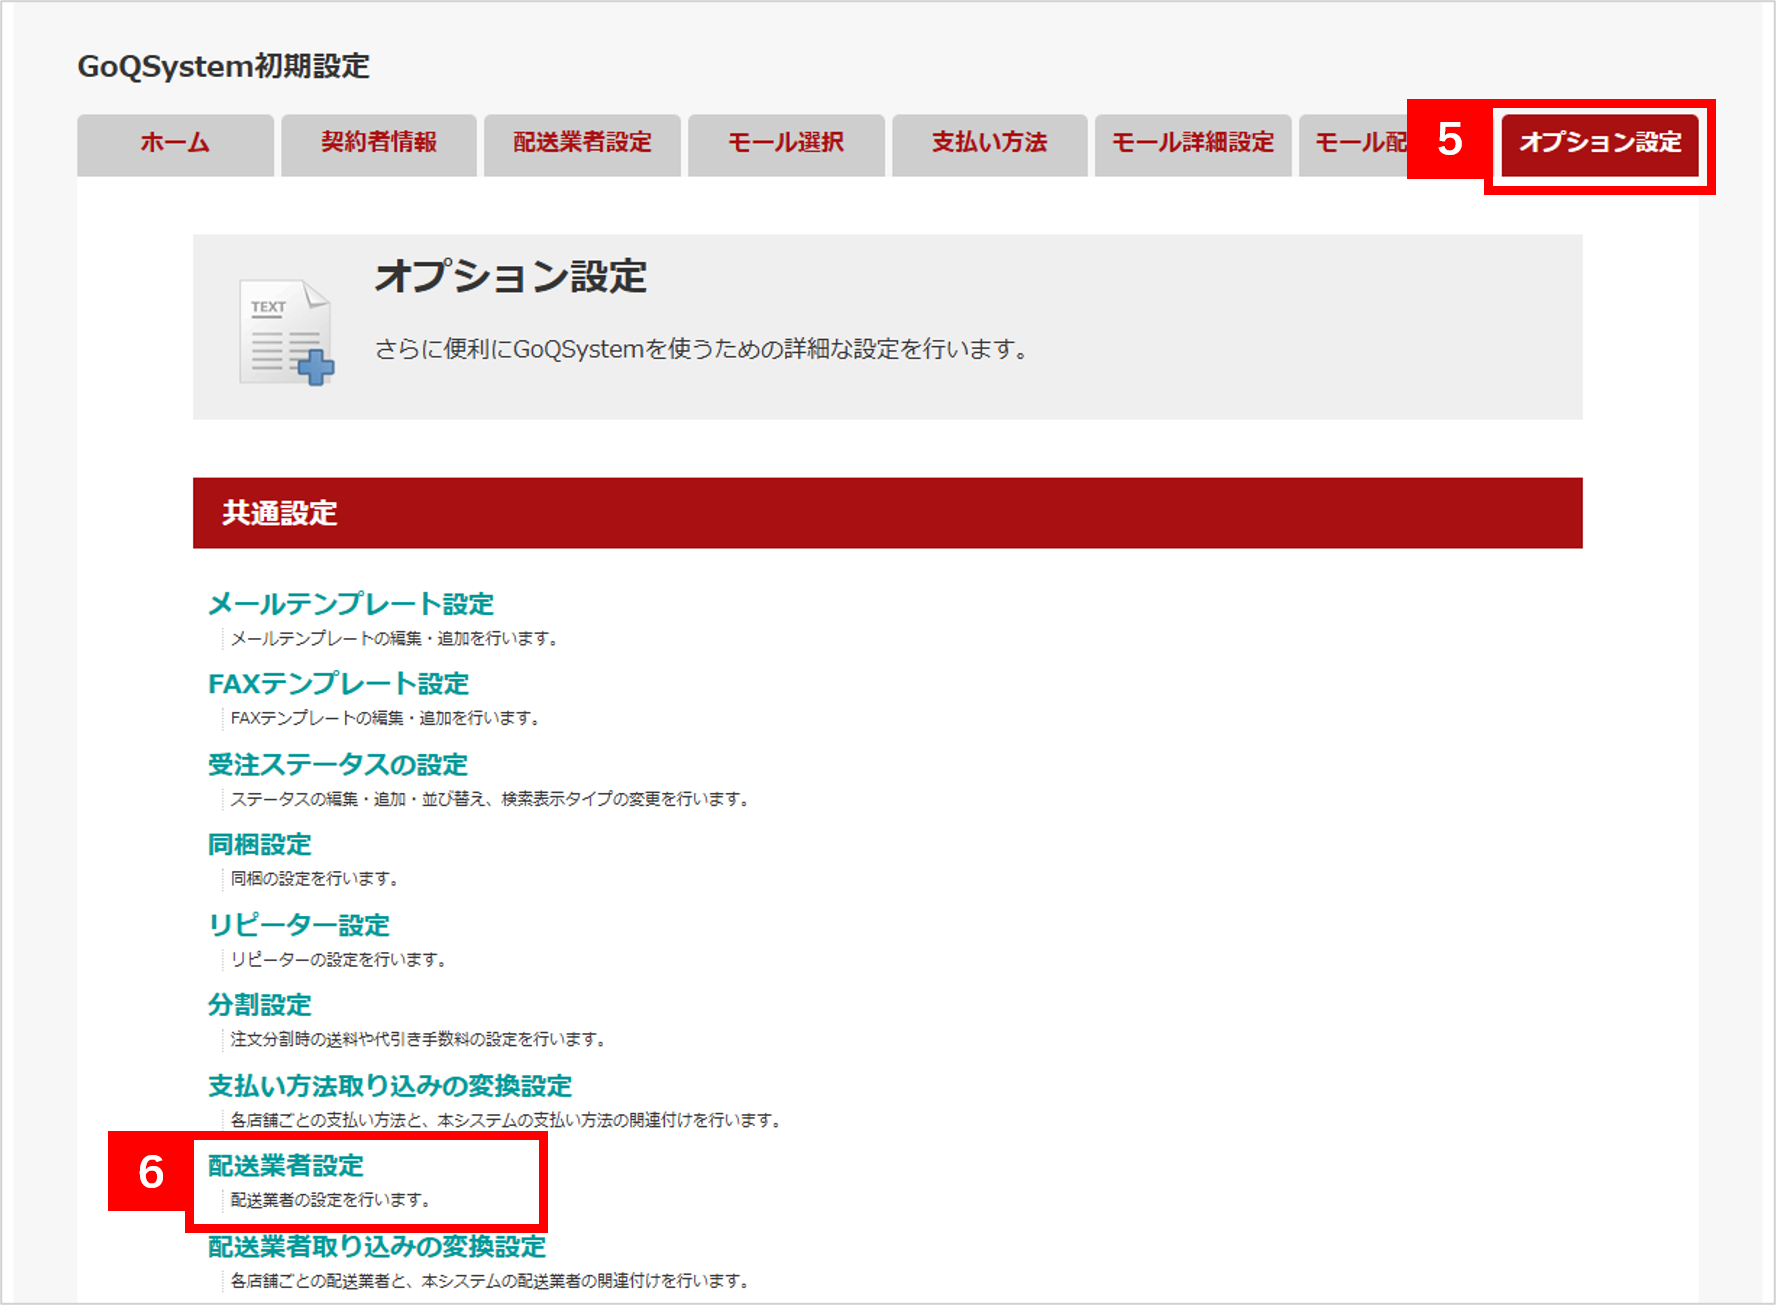1776x1305 pixels.
Task: Open the ホーム tab
Action: coord(175,143)
